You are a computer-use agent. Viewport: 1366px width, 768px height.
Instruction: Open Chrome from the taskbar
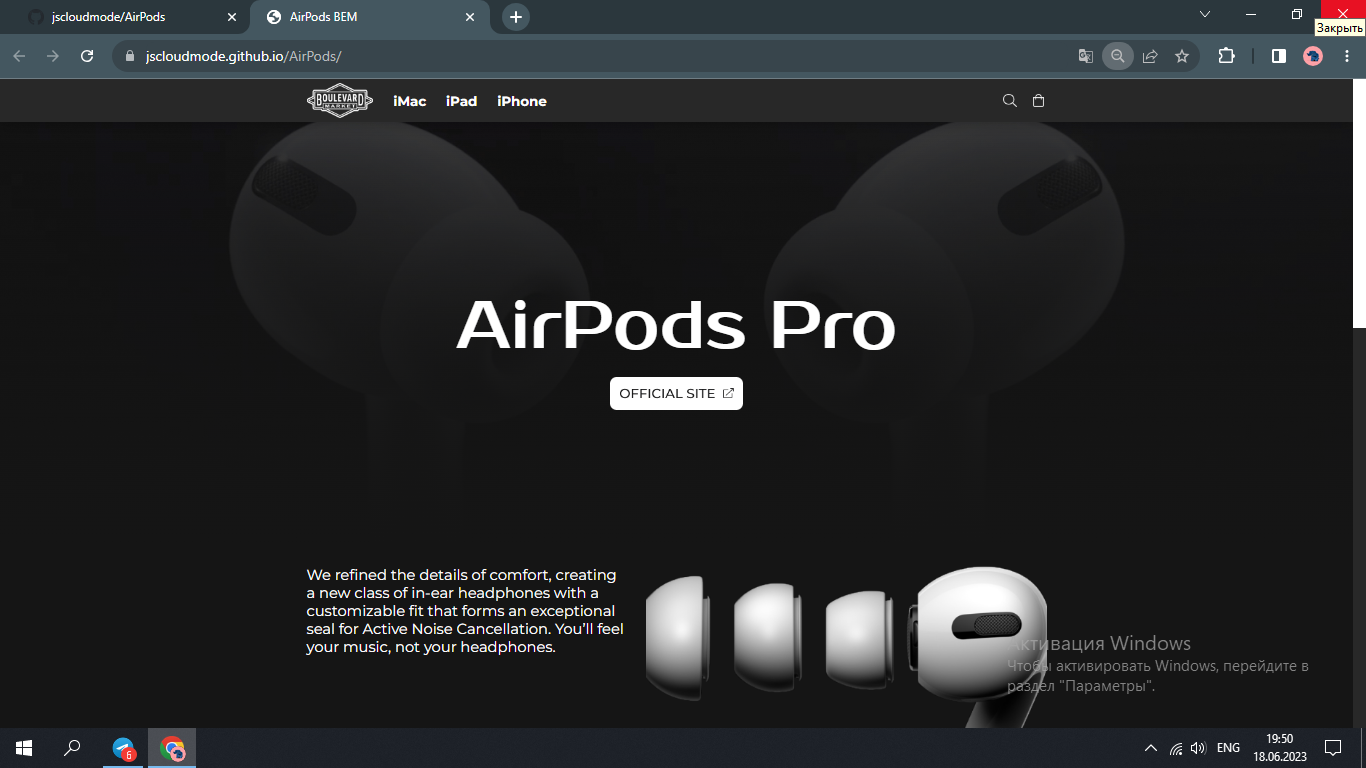(172, 748)
